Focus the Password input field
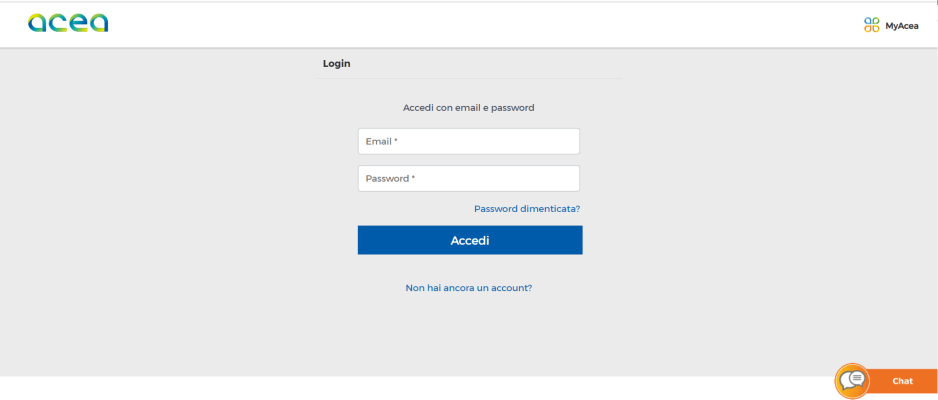938x400 pixels. [469, 178]
